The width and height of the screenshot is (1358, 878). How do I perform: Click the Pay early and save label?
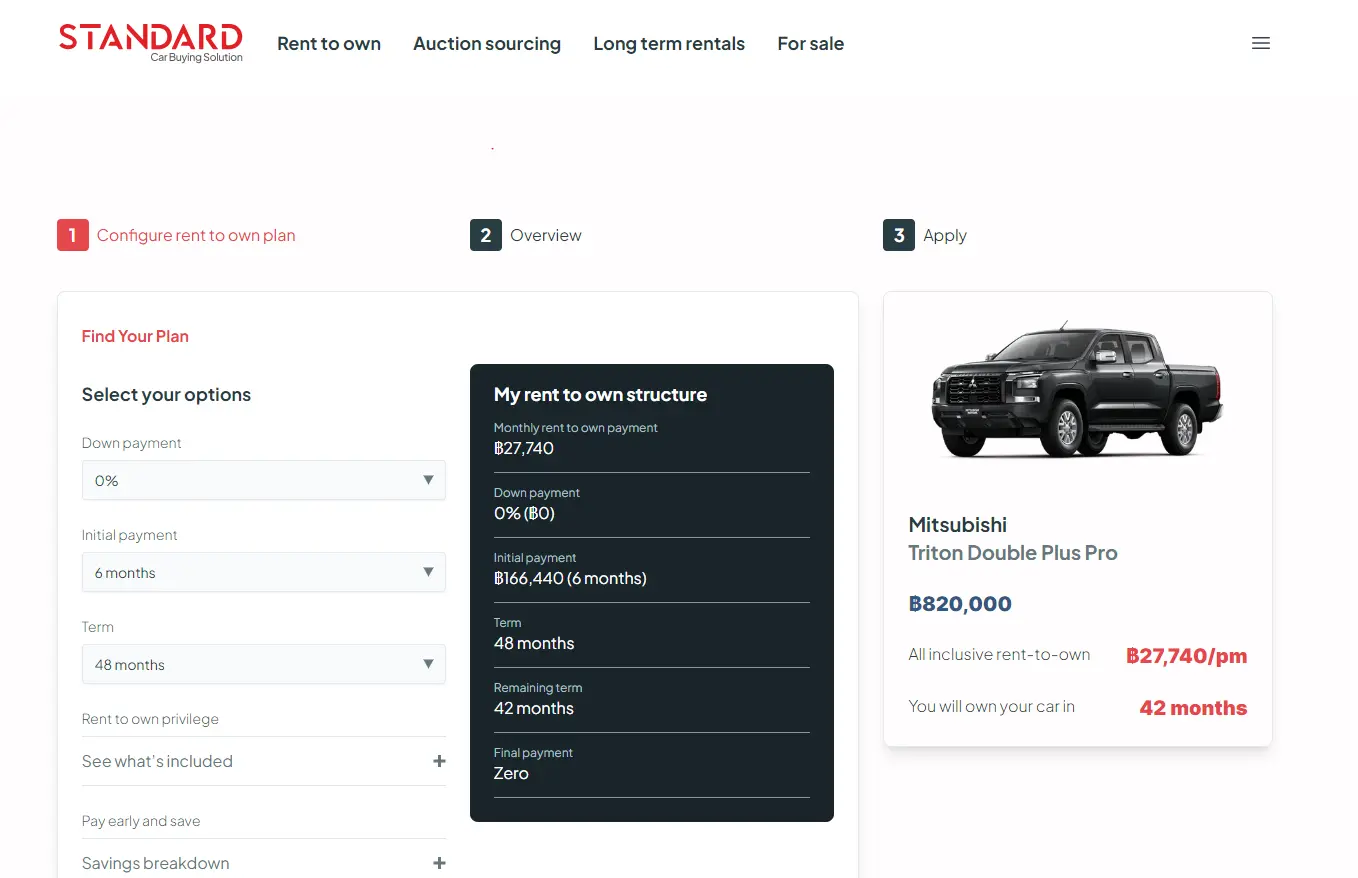pyautogui.click(x=141, y=821)
